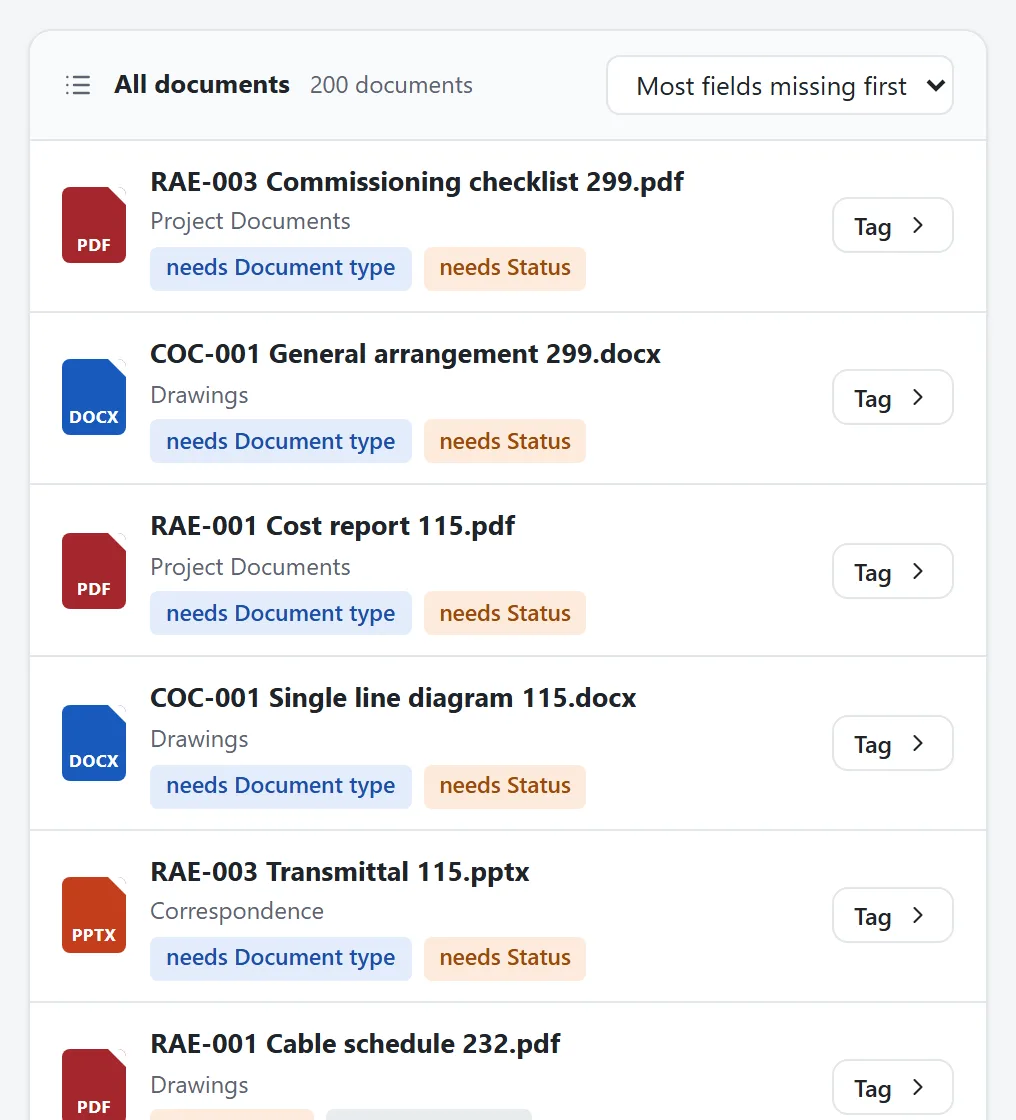This screenshot has width=1016, height=1120.
Task: Click PDF icon for RAE-001 Cost report 115
Action: [x=94, y=571]
